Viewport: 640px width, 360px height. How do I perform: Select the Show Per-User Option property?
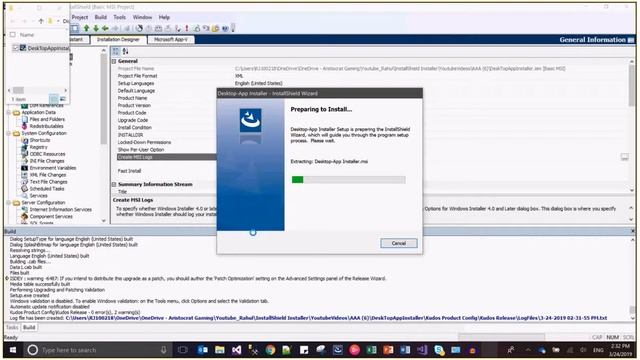click(x=141, y=150)
